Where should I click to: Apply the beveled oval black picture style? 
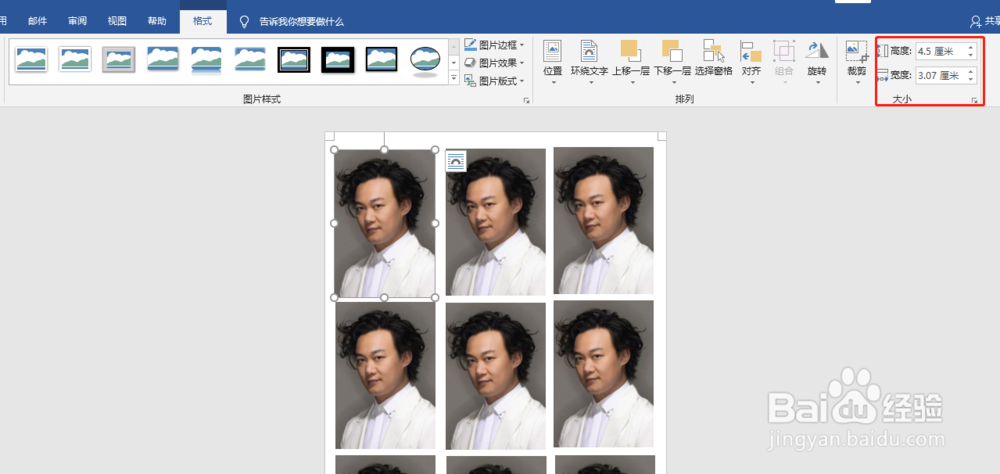click(x=425, y=59)
